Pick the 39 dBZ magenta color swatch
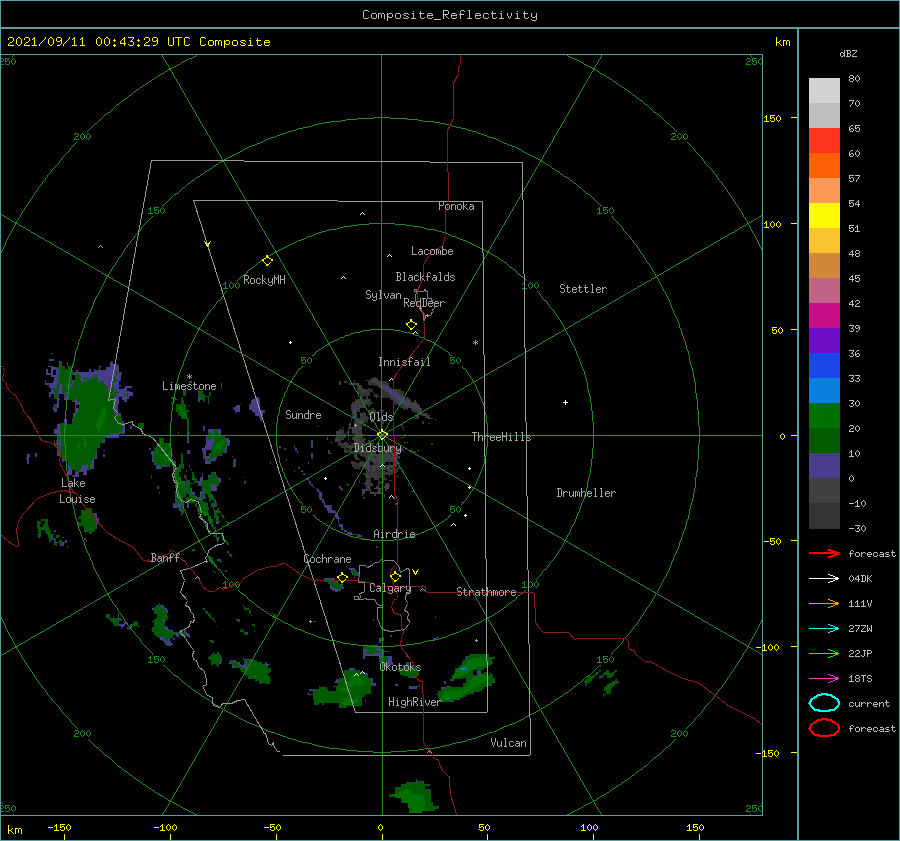 tap(824, 316)
